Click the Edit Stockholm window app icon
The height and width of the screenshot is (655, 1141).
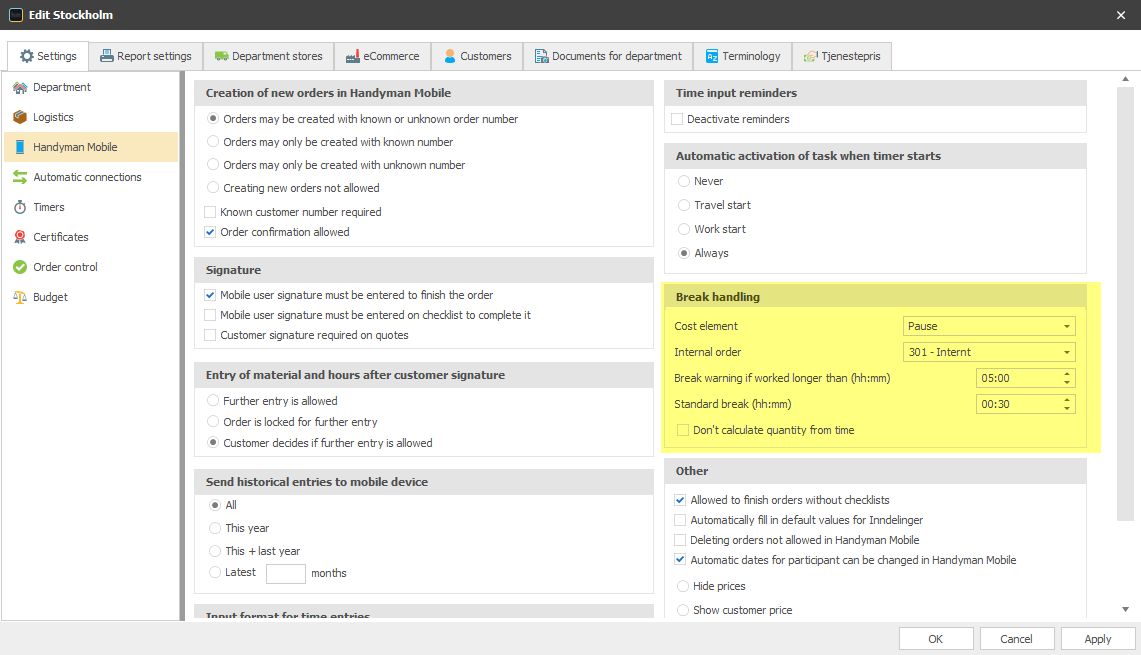tap(16, 15)
